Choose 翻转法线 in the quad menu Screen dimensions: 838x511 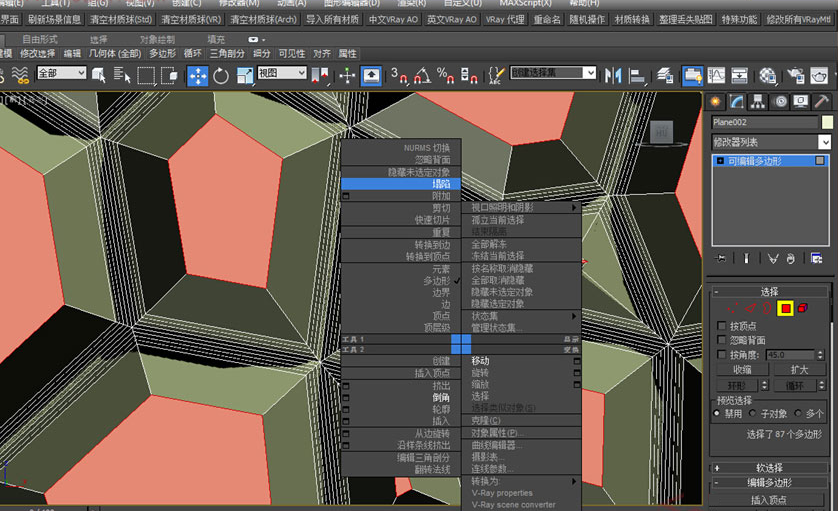pyautogui.click(x=401, y=470)
